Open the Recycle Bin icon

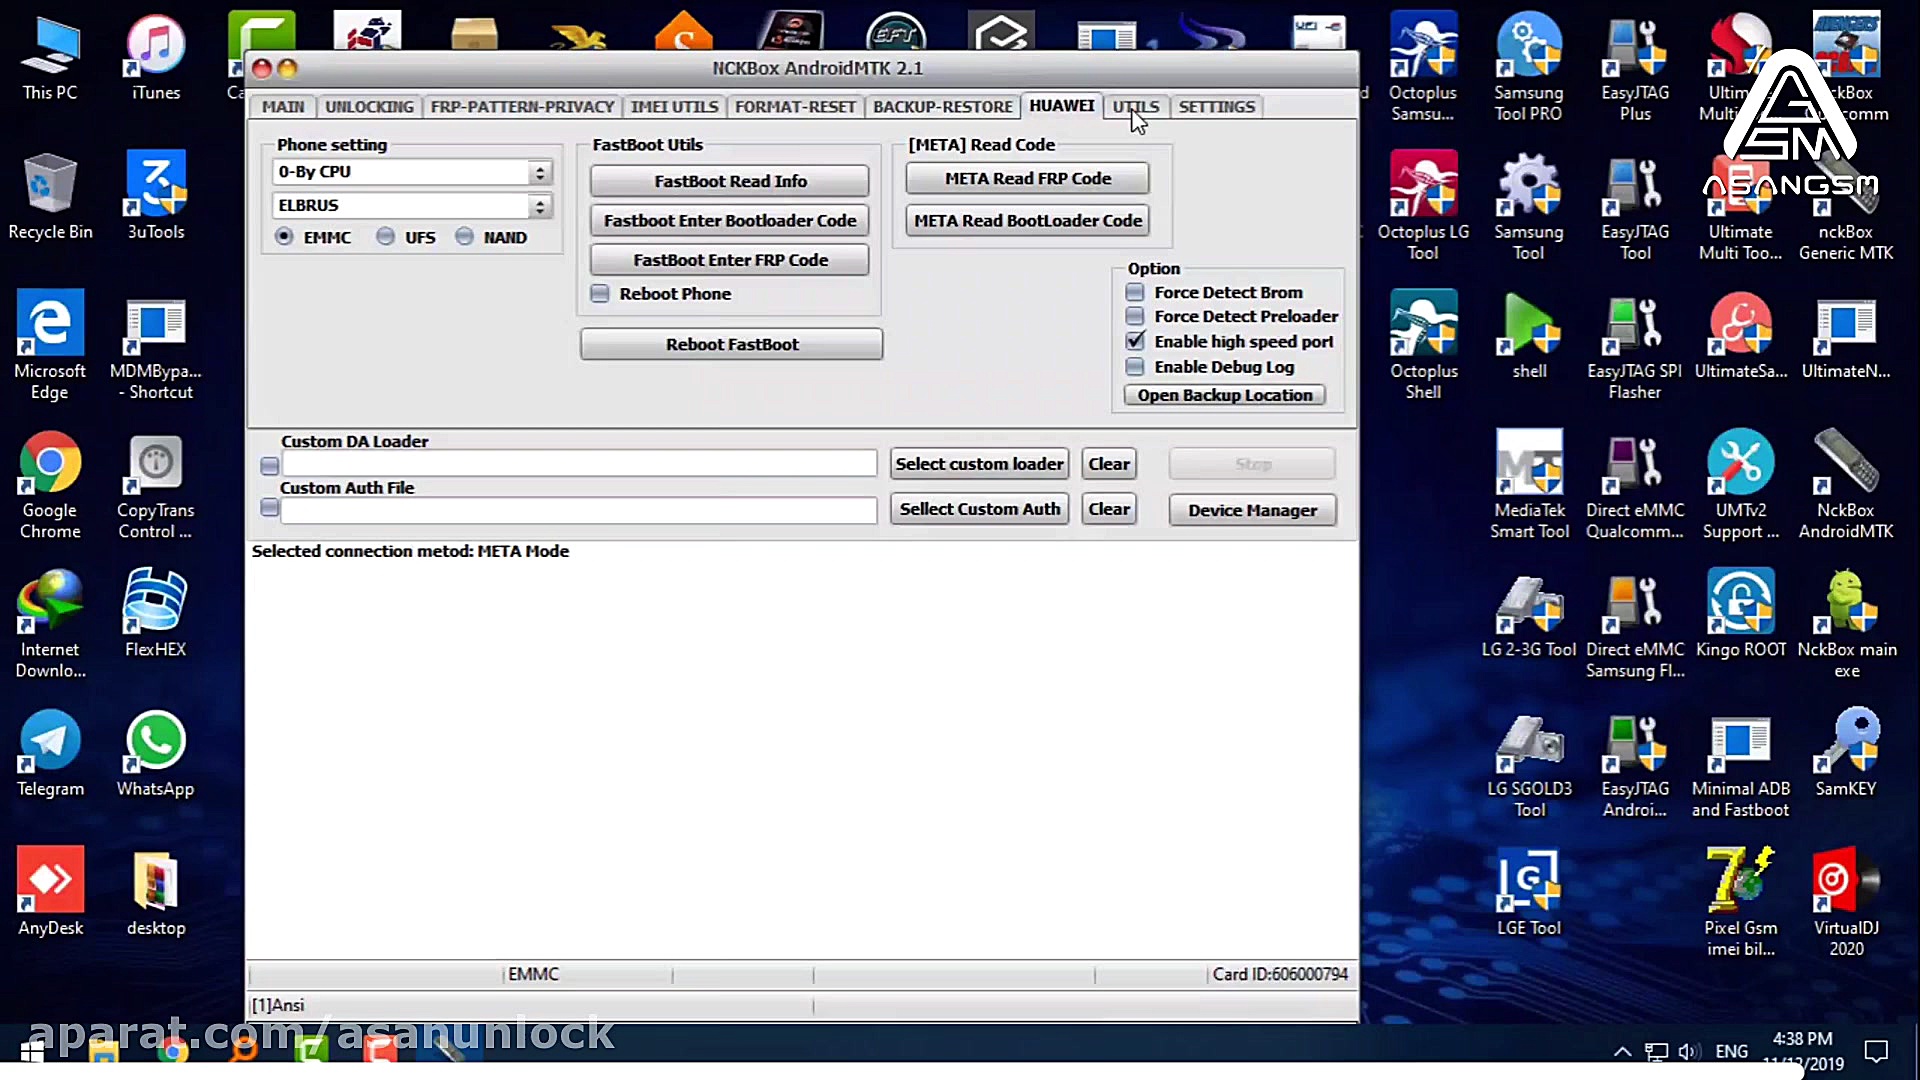[50, 197]
